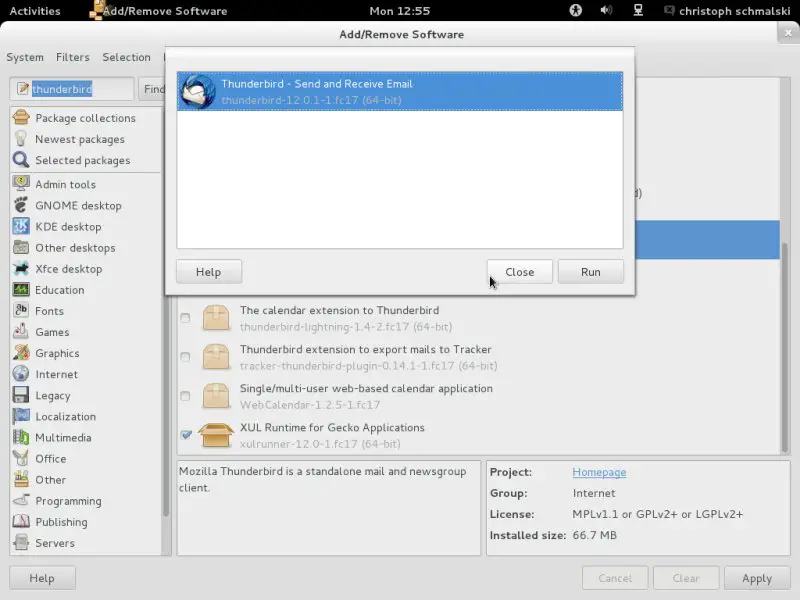Open the Activities overview
This screenshot has width=800, height=600.
coord(35,11)
